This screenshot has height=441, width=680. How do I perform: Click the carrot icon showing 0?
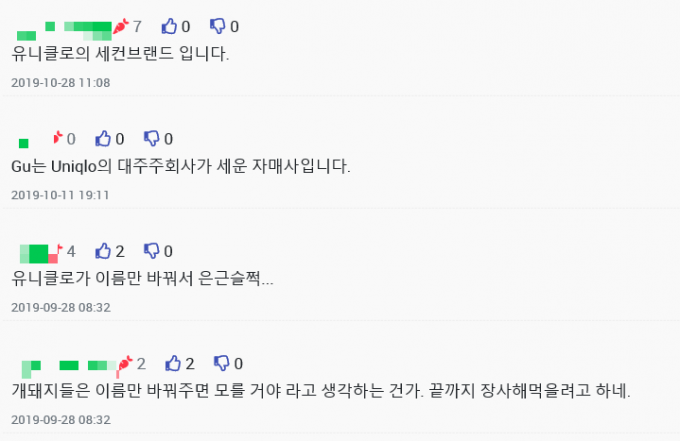pos(58,138)
